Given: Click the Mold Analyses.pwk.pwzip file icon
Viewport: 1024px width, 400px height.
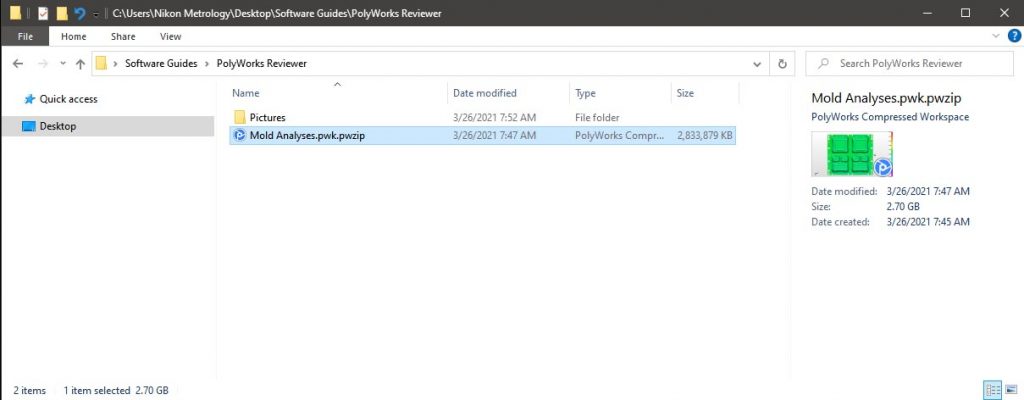Looking at the screenshot, I should 239,136.
